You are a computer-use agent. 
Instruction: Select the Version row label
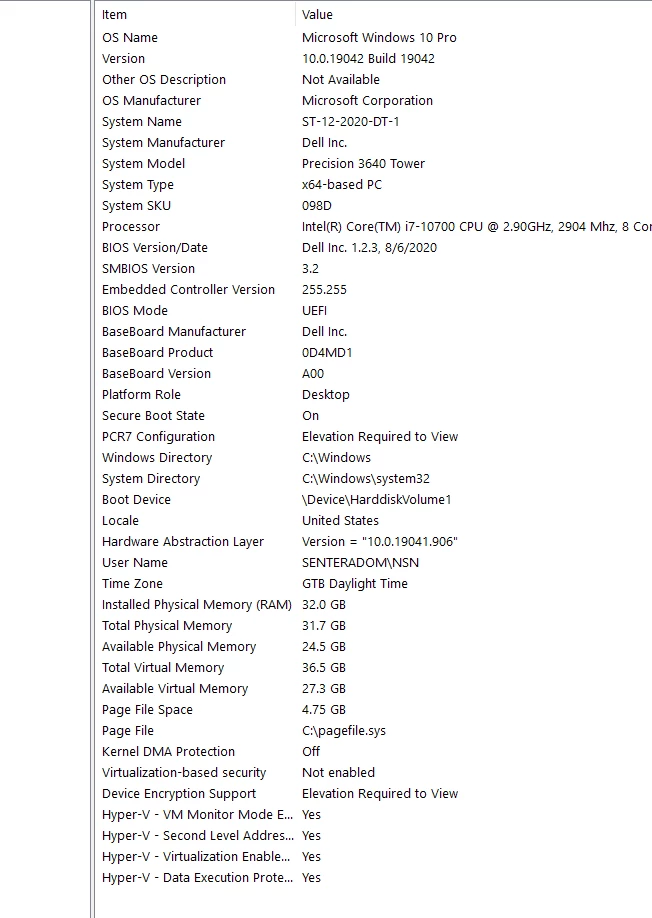click(123, 59)
